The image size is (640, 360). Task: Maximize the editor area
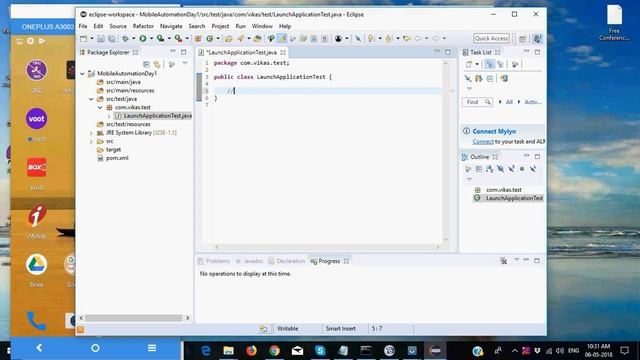click(448, 52)
